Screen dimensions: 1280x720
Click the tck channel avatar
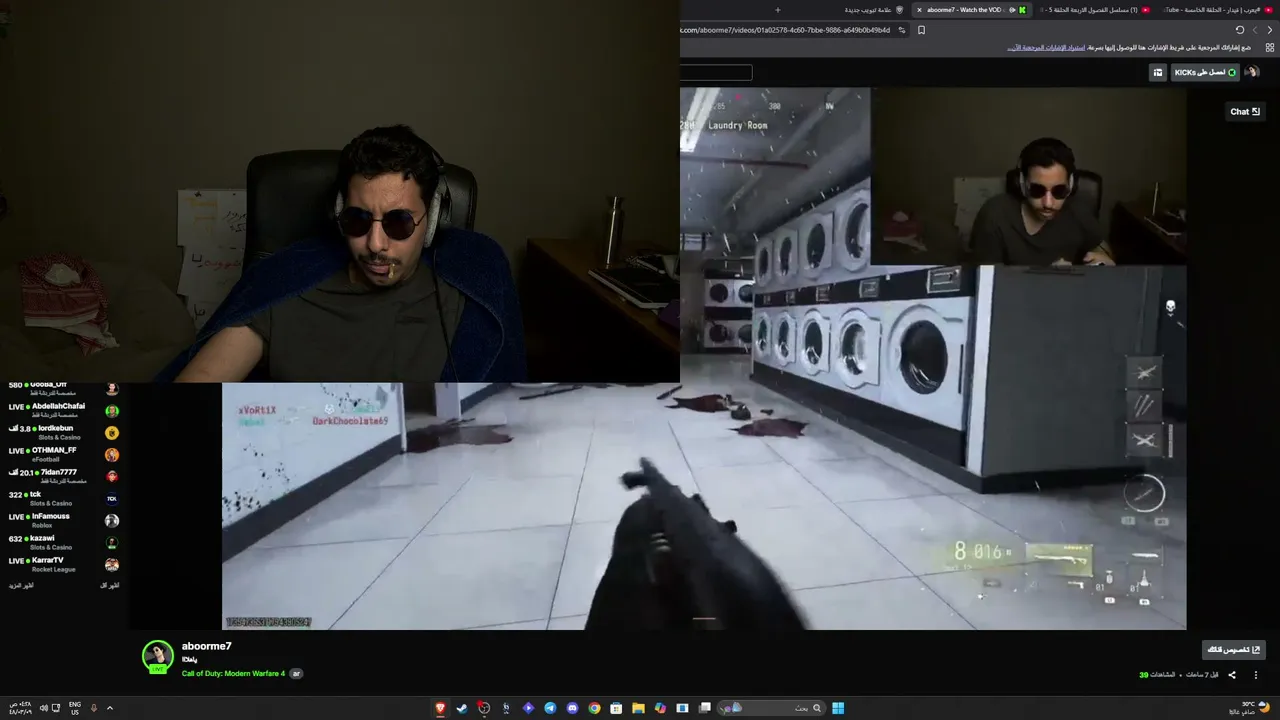112,498
